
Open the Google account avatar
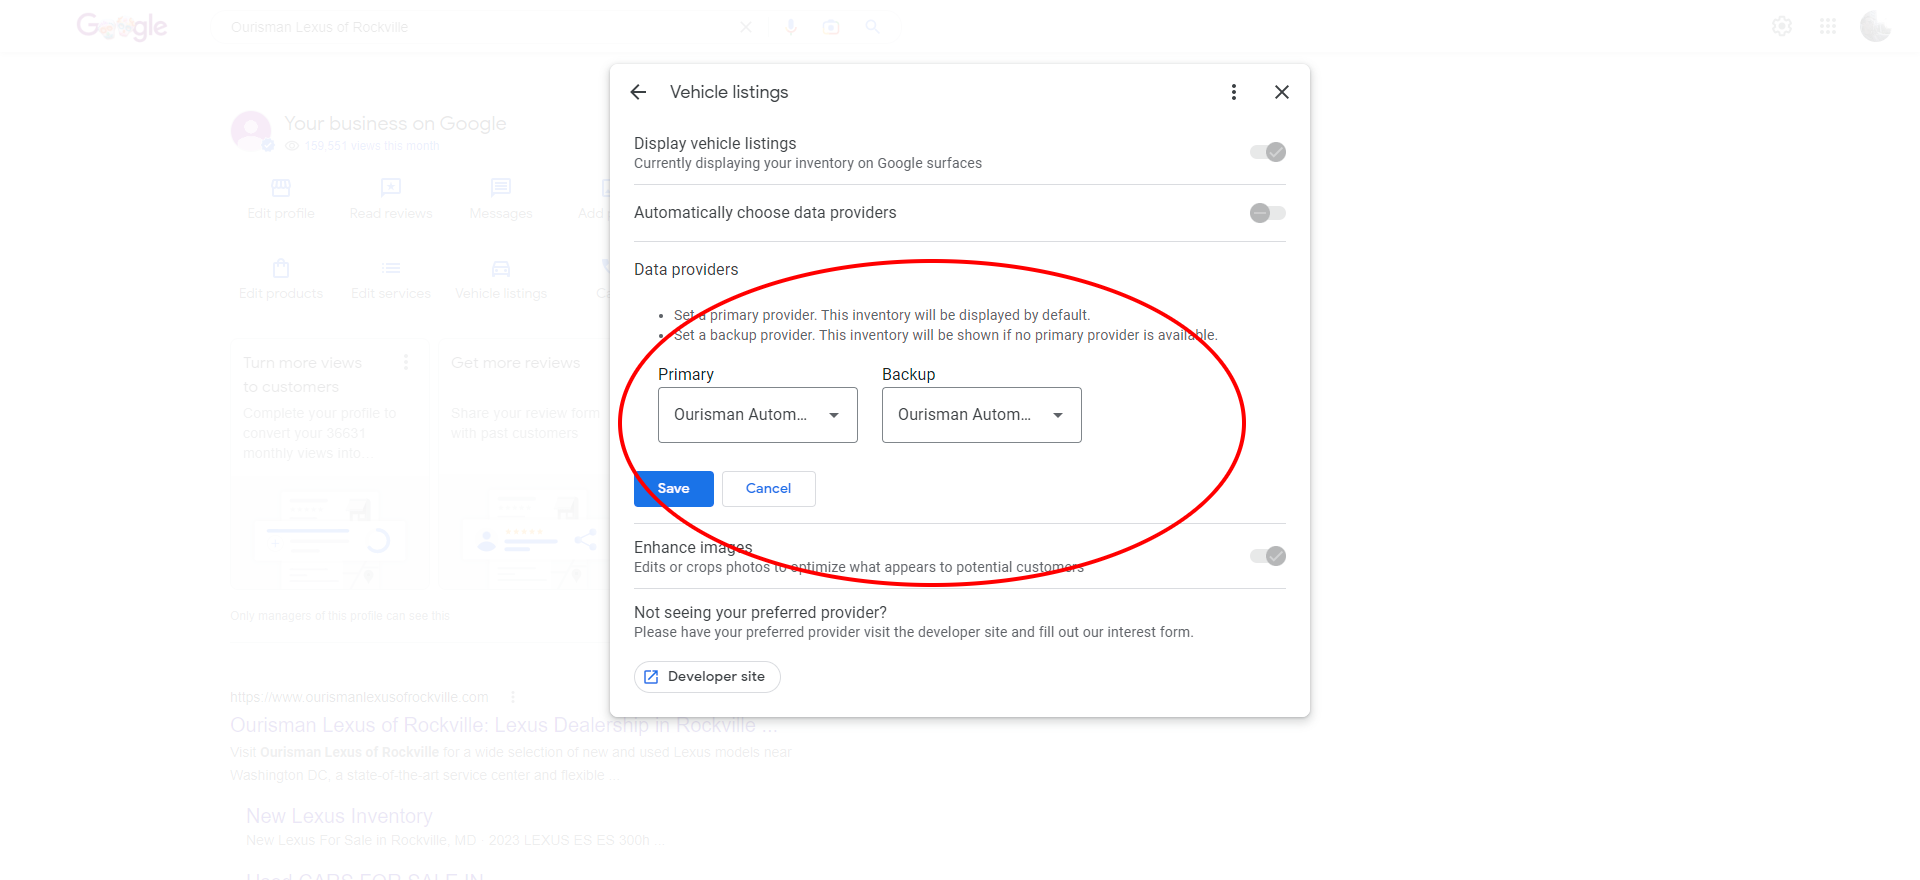coord(1876,27)
